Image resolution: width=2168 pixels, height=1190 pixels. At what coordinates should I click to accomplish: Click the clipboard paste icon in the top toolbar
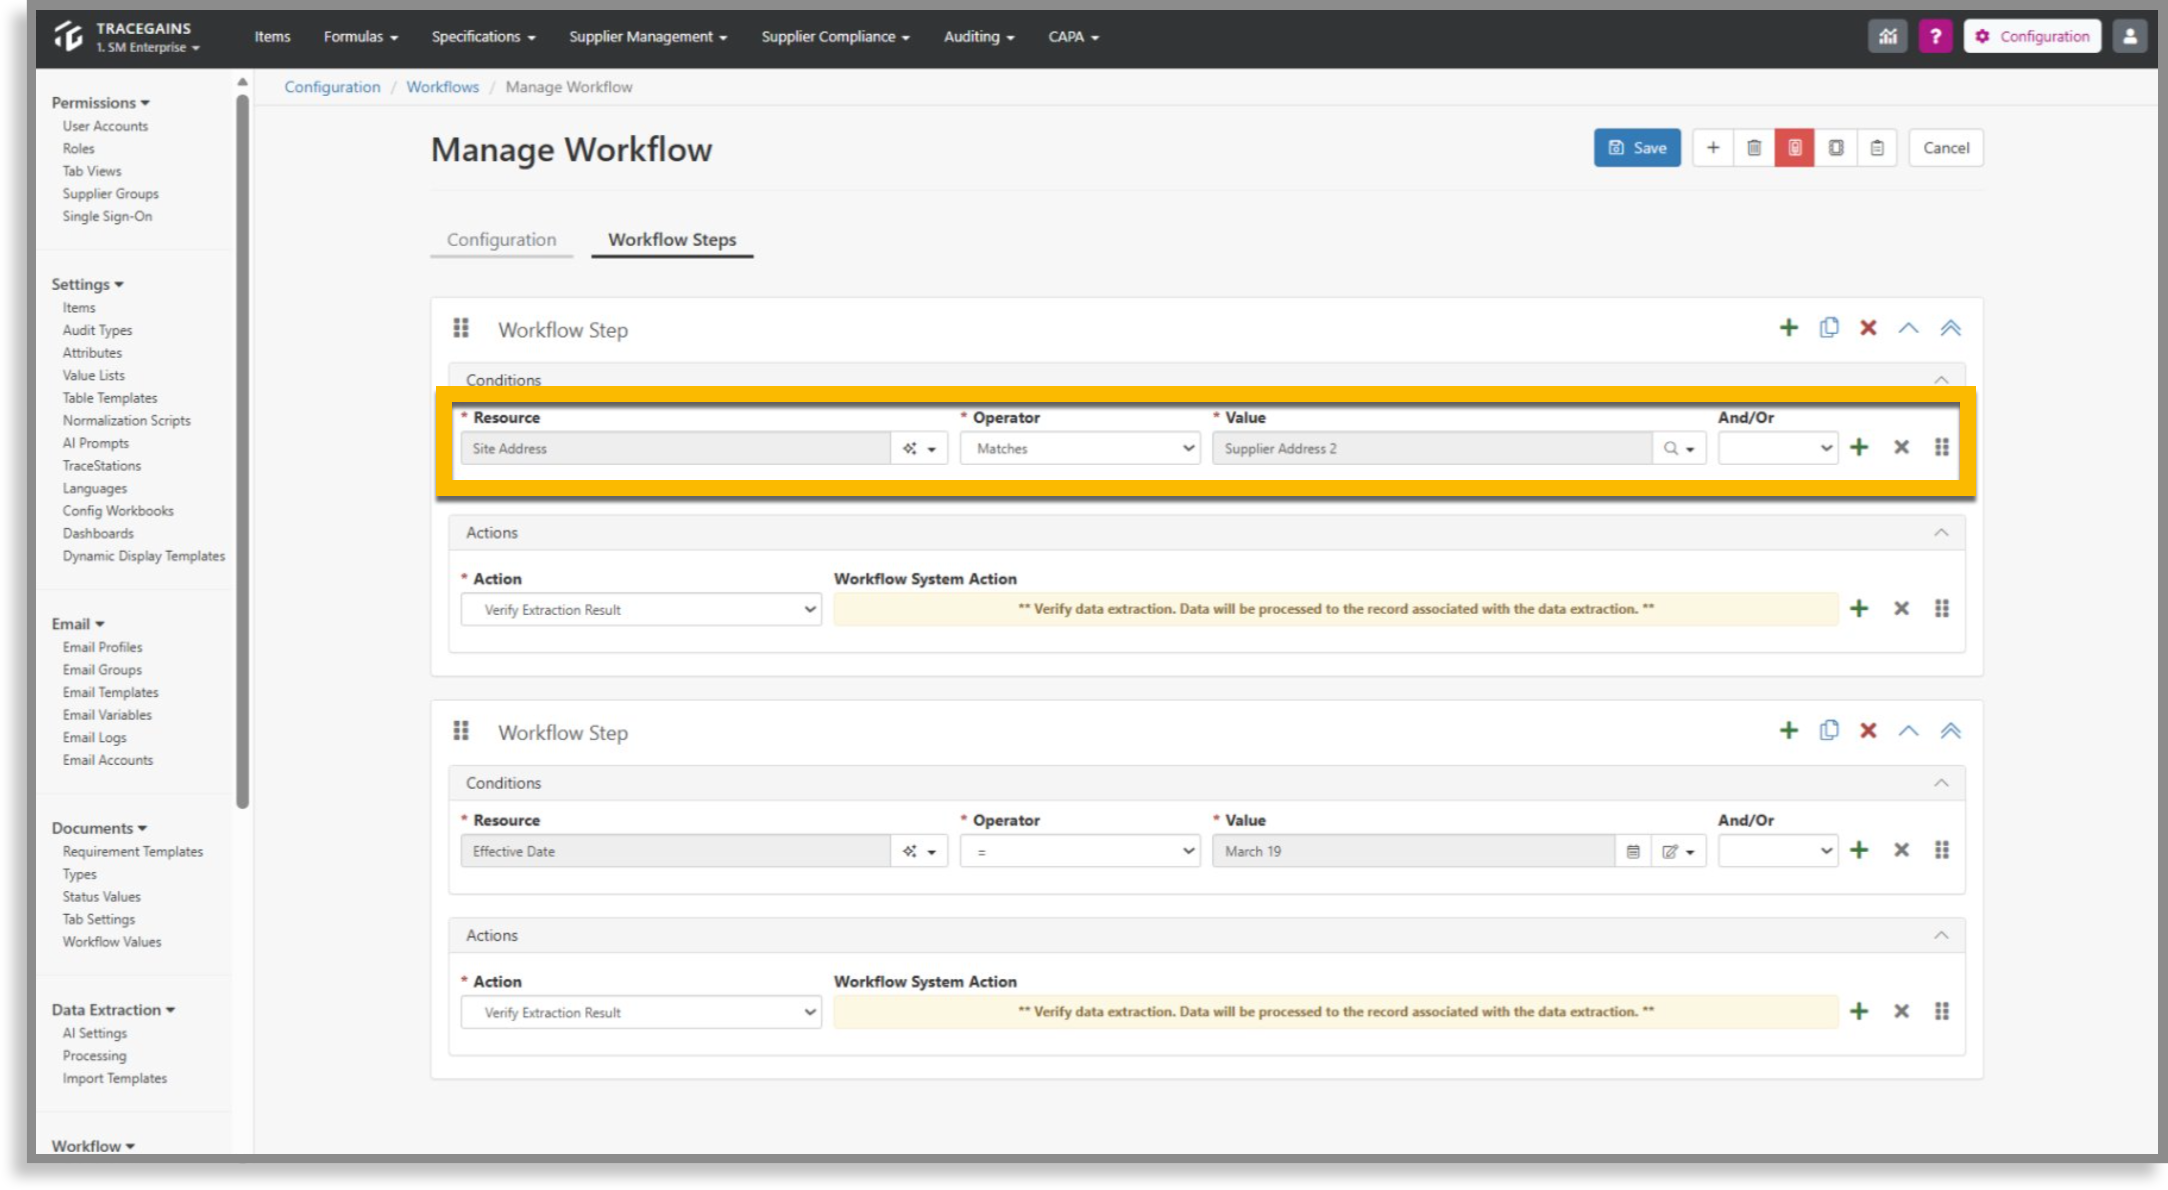coord(1877,148)
